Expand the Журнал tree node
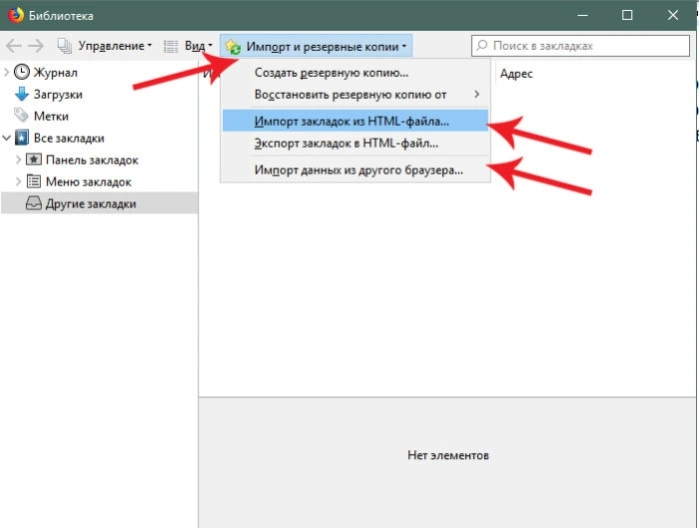The image size is (699, 528). [x=6, y=72]
